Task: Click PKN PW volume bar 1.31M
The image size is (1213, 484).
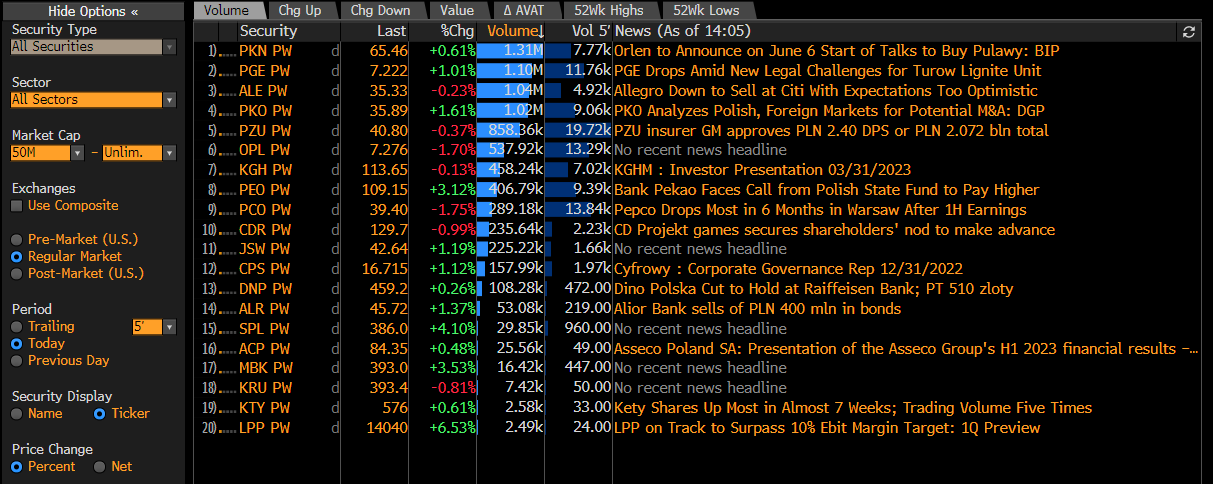Action: click(x=511, y=50)
